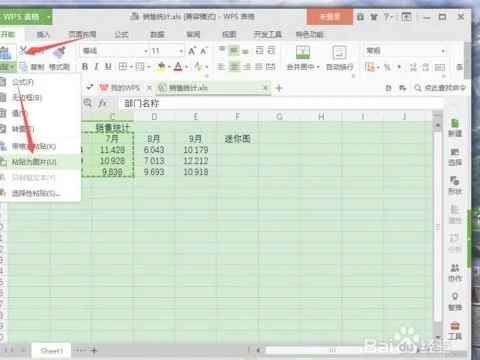Click the increase decimal places icon
Screen dimensions: 480x360
[413, 67]
